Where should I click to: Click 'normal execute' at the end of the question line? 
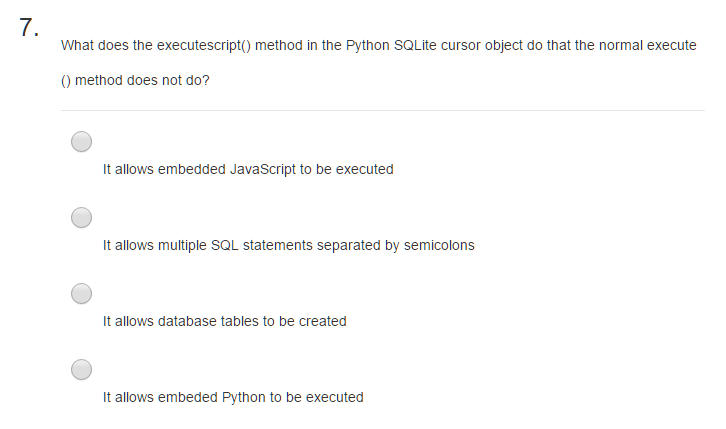tap(648, 45)
